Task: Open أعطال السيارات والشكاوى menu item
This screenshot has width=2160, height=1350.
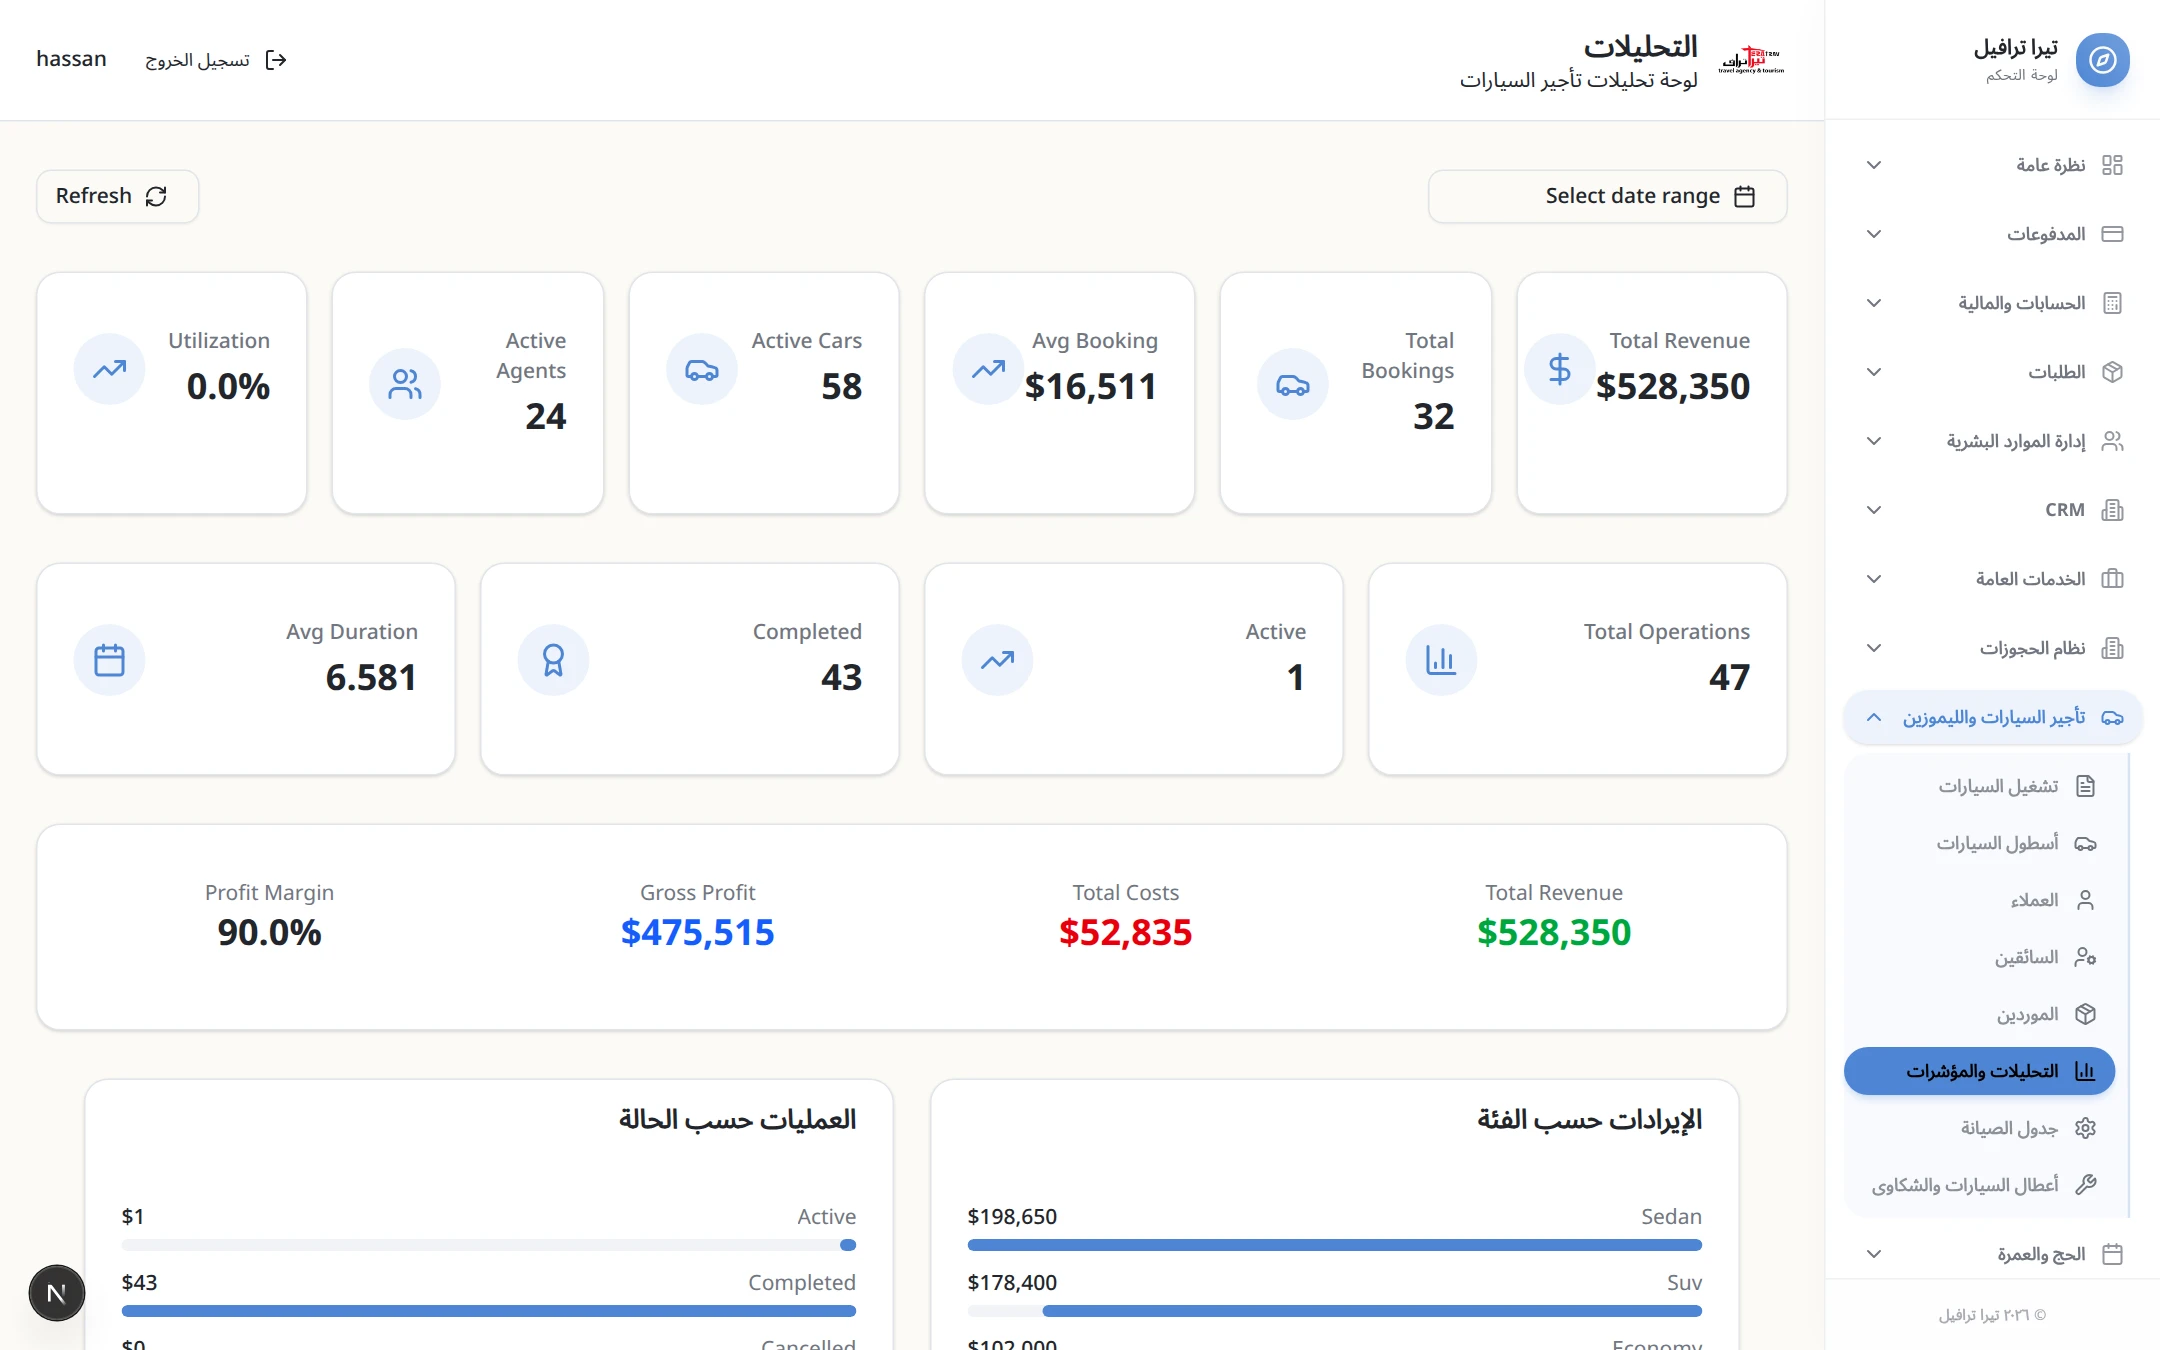Action: click(x=1980, y=1185)
